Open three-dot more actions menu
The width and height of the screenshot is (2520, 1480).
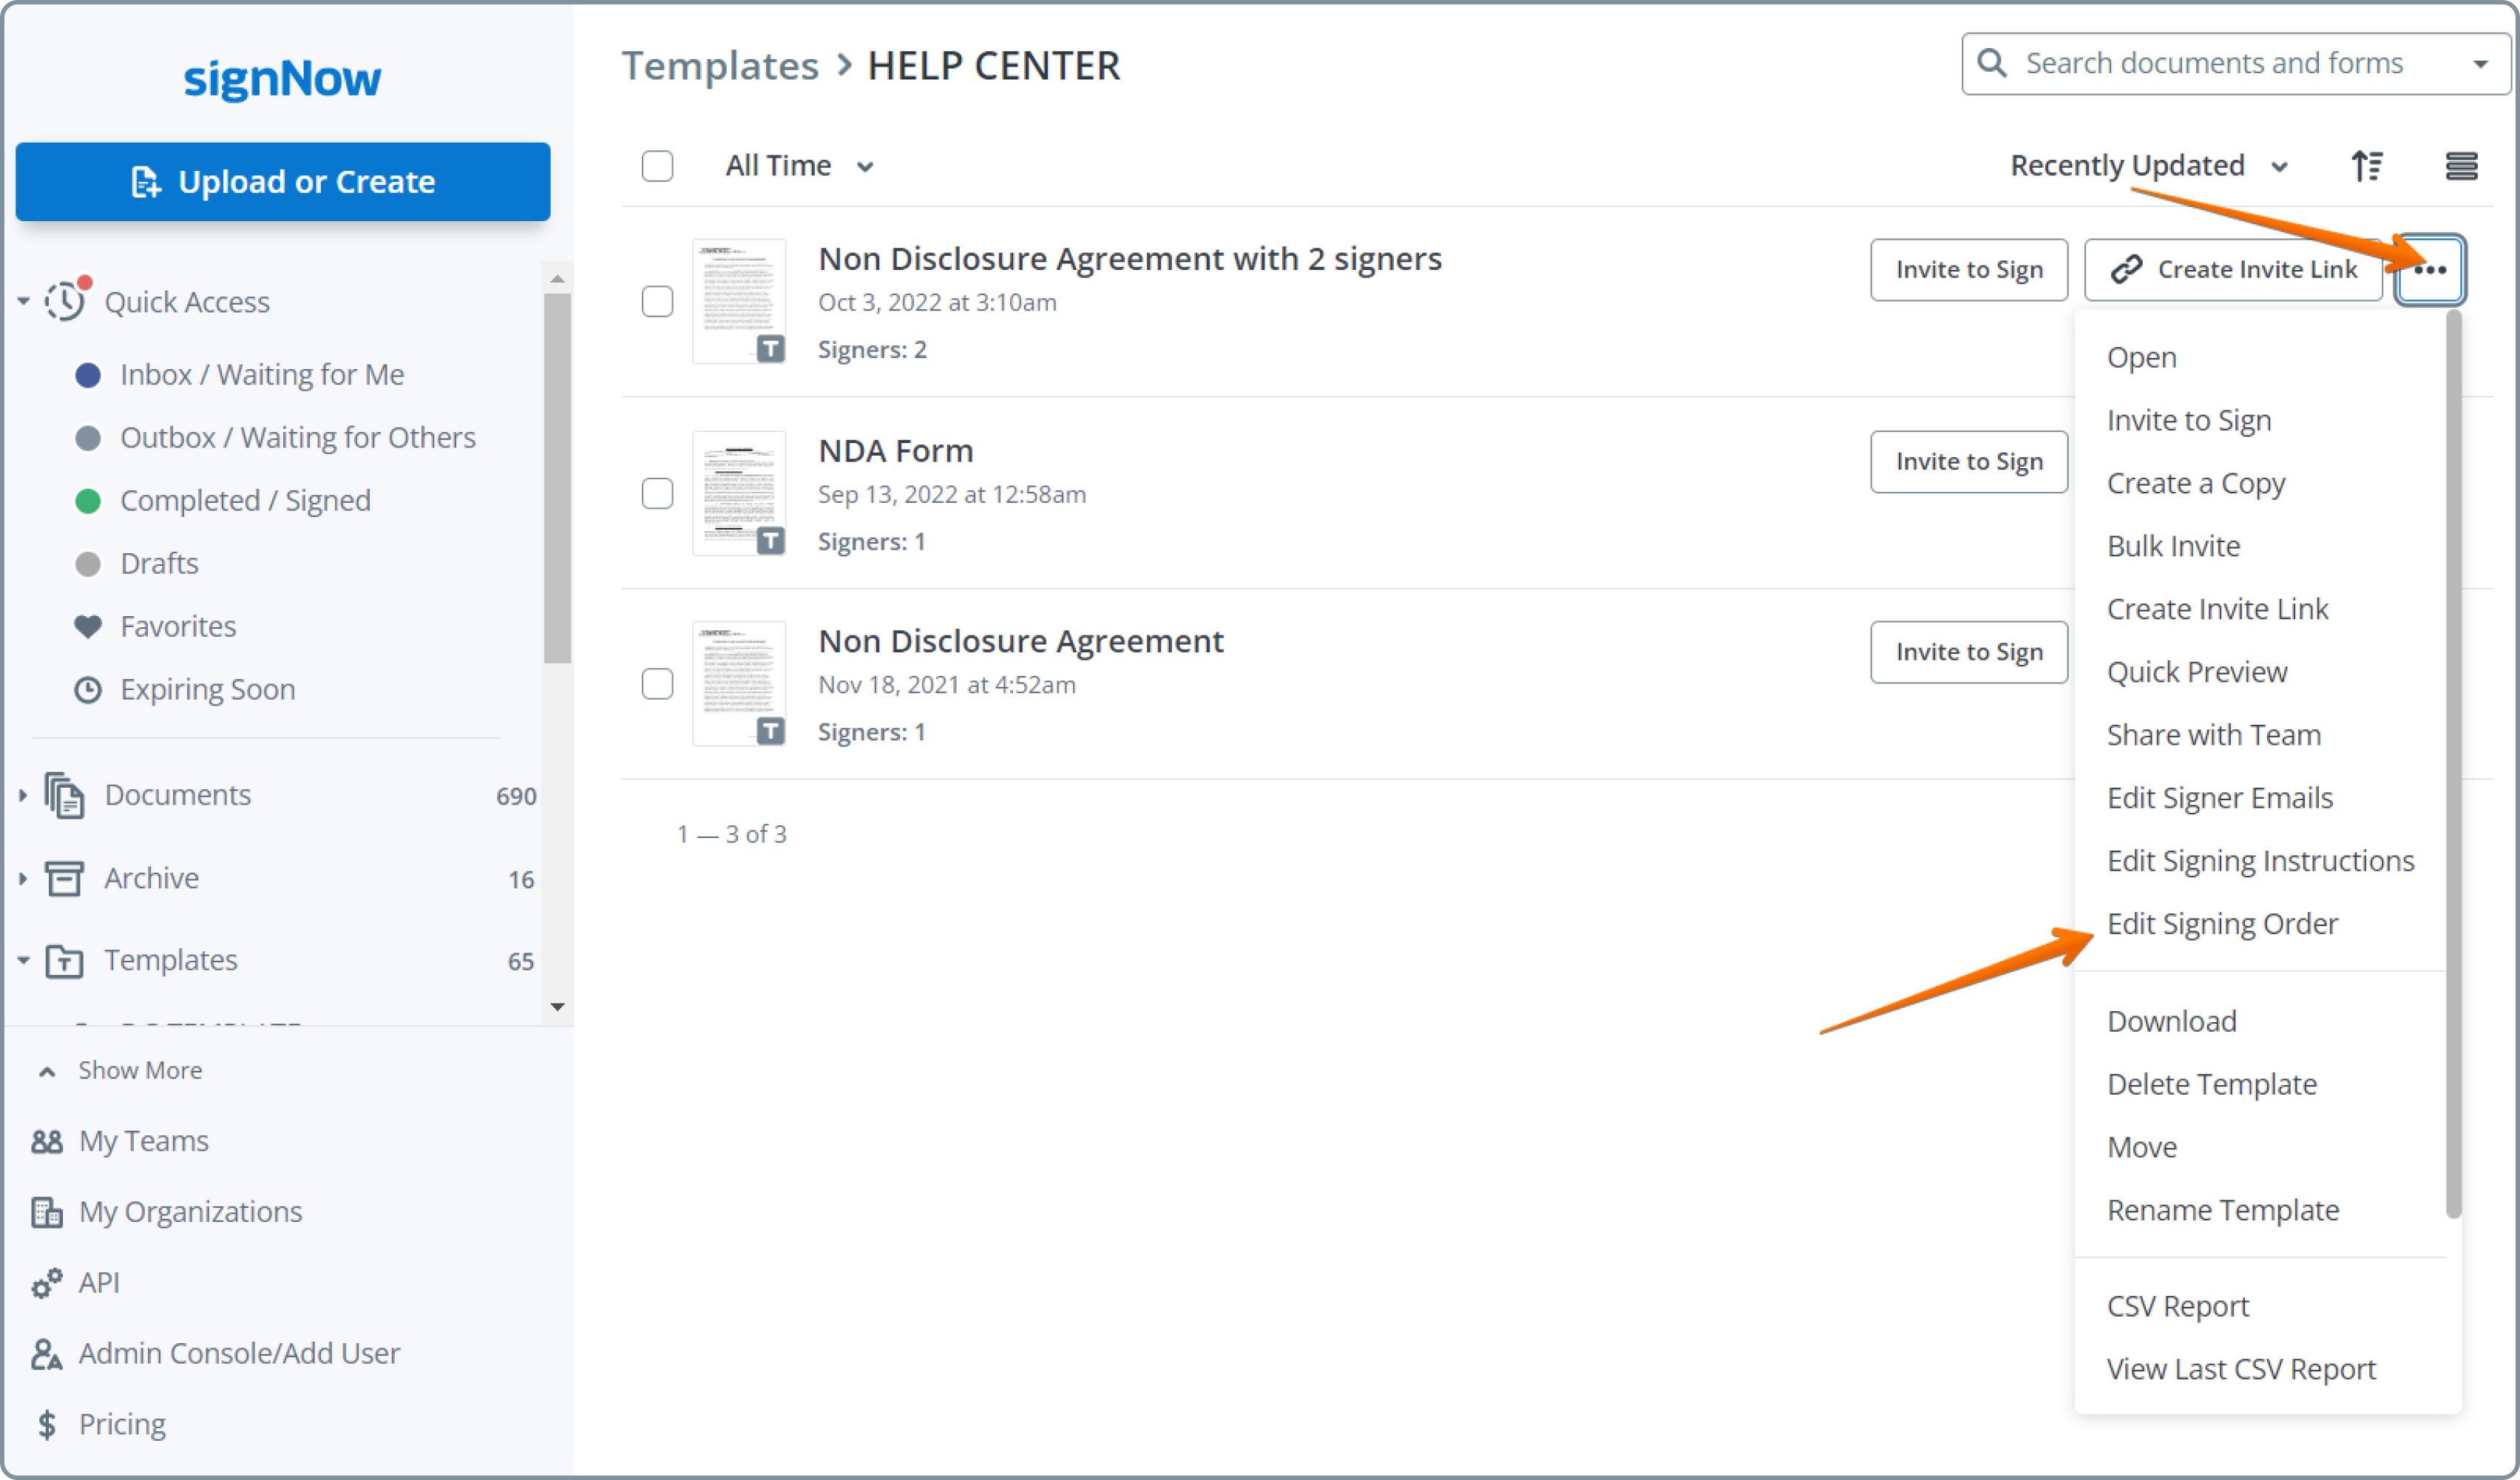(2430, 269)
